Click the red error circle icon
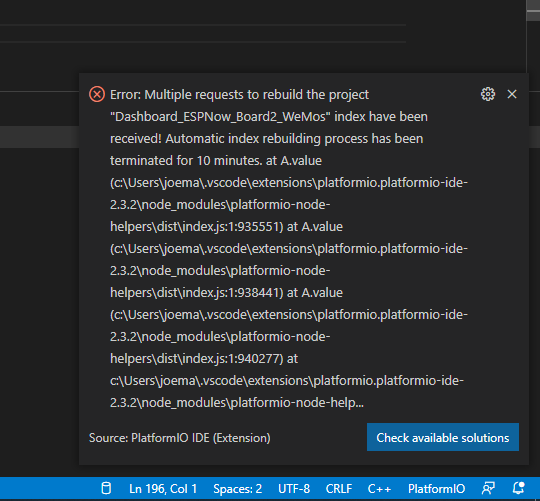This screenshot has width=540, height=501. click(97, 94)
